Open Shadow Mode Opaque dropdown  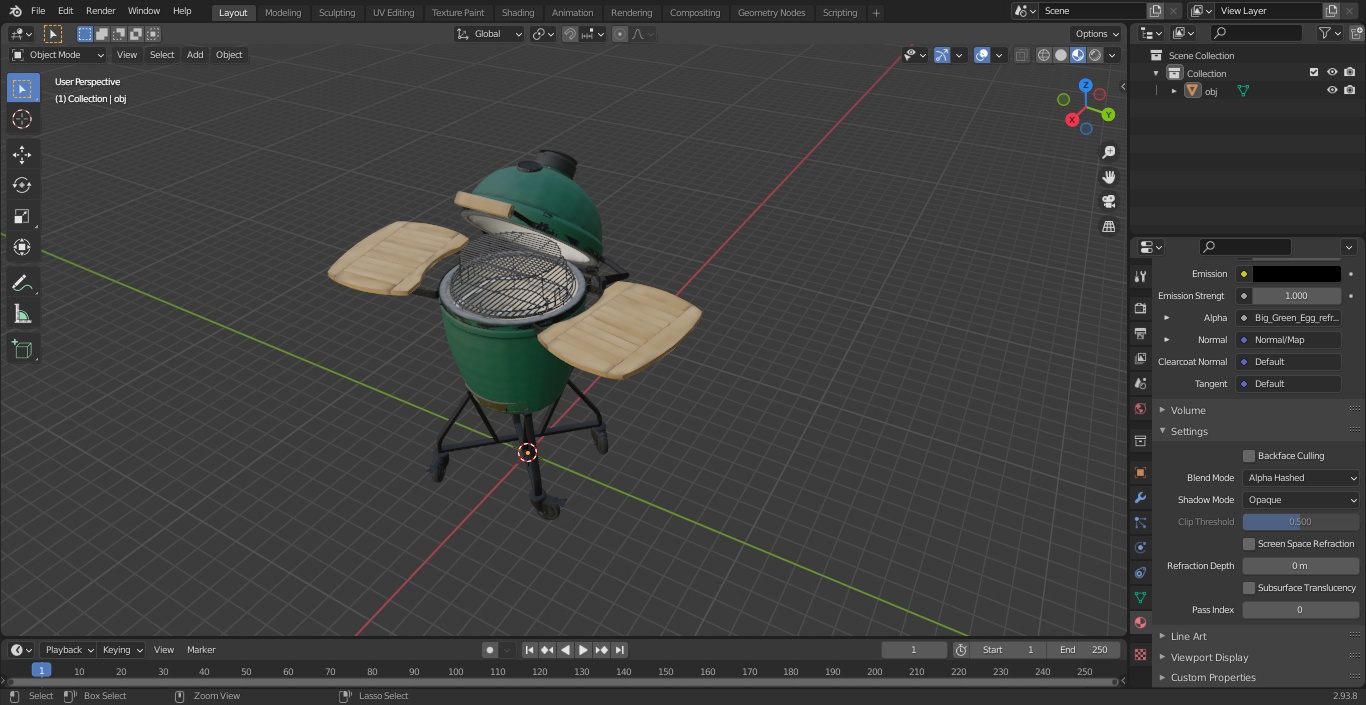pyautogui.click(x=1301, y=500)
